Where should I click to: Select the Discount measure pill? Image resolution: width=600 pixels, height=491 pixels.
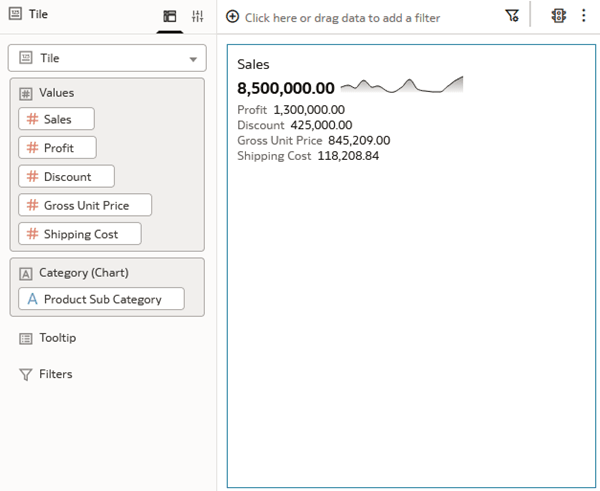(x=66, y=176)
